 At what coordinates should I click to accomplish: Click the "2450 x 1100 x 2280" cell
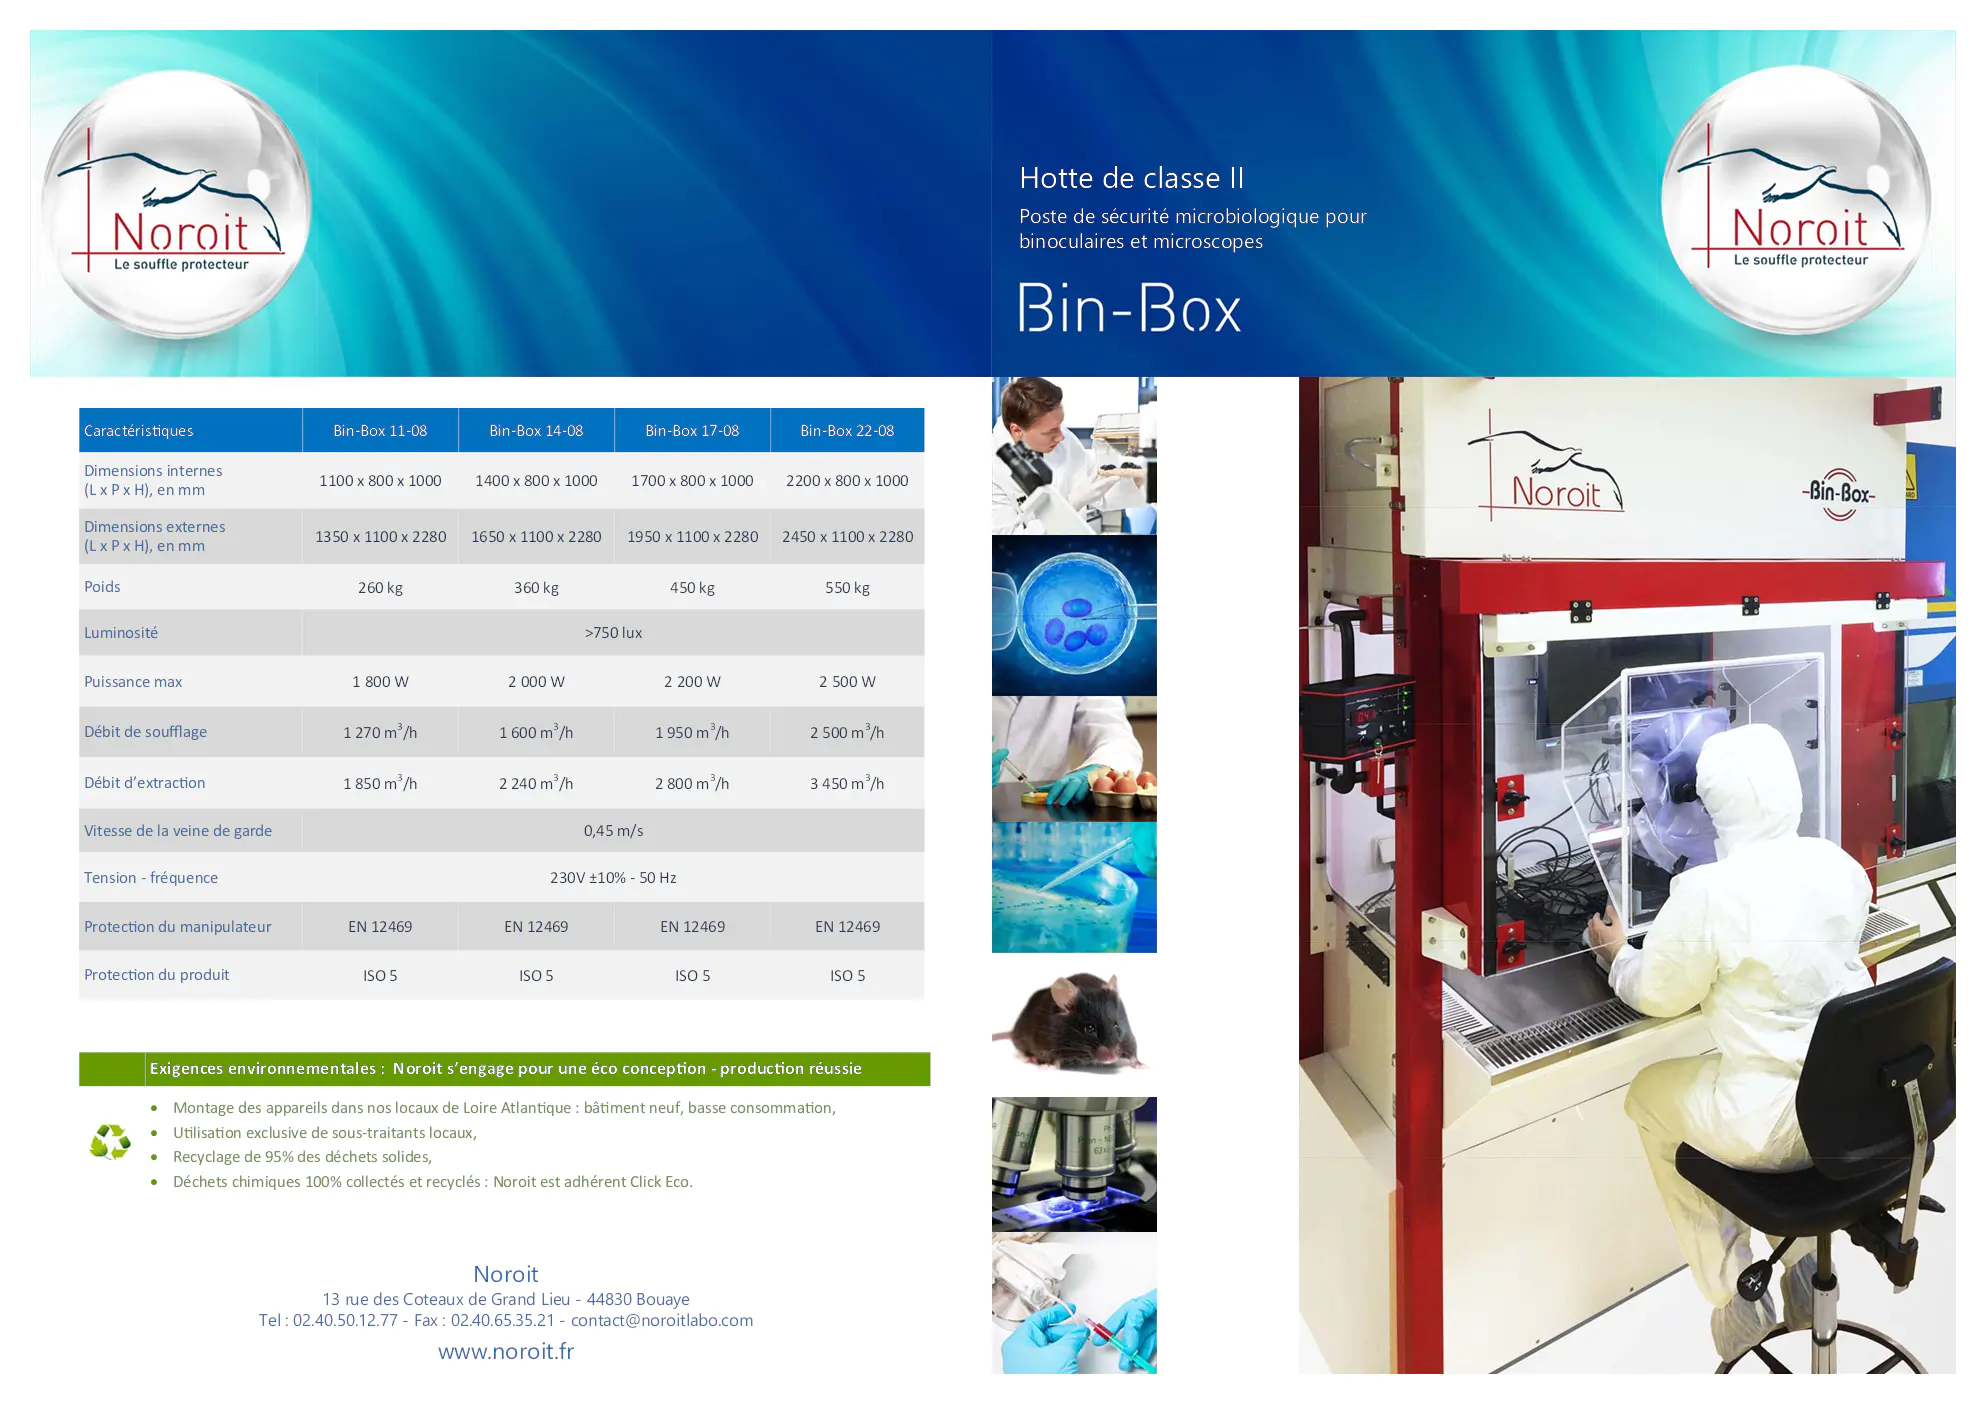pos(847,537)
